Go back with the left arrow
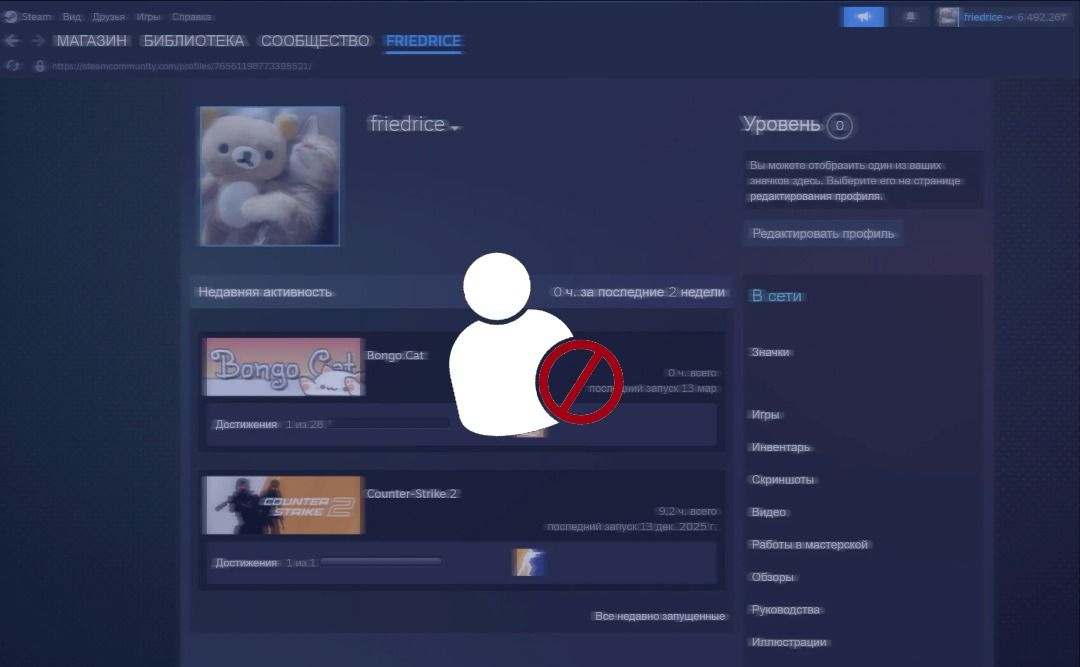The width and height of the screenshot is (1080, 667). 12,41
